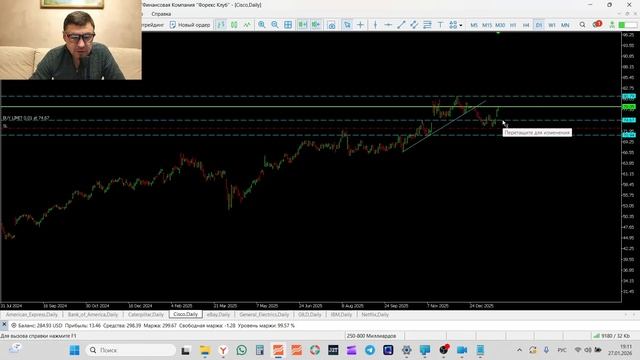640x360 pixels.
Task: Switch timeframe to H1
Action: (513, 25)
